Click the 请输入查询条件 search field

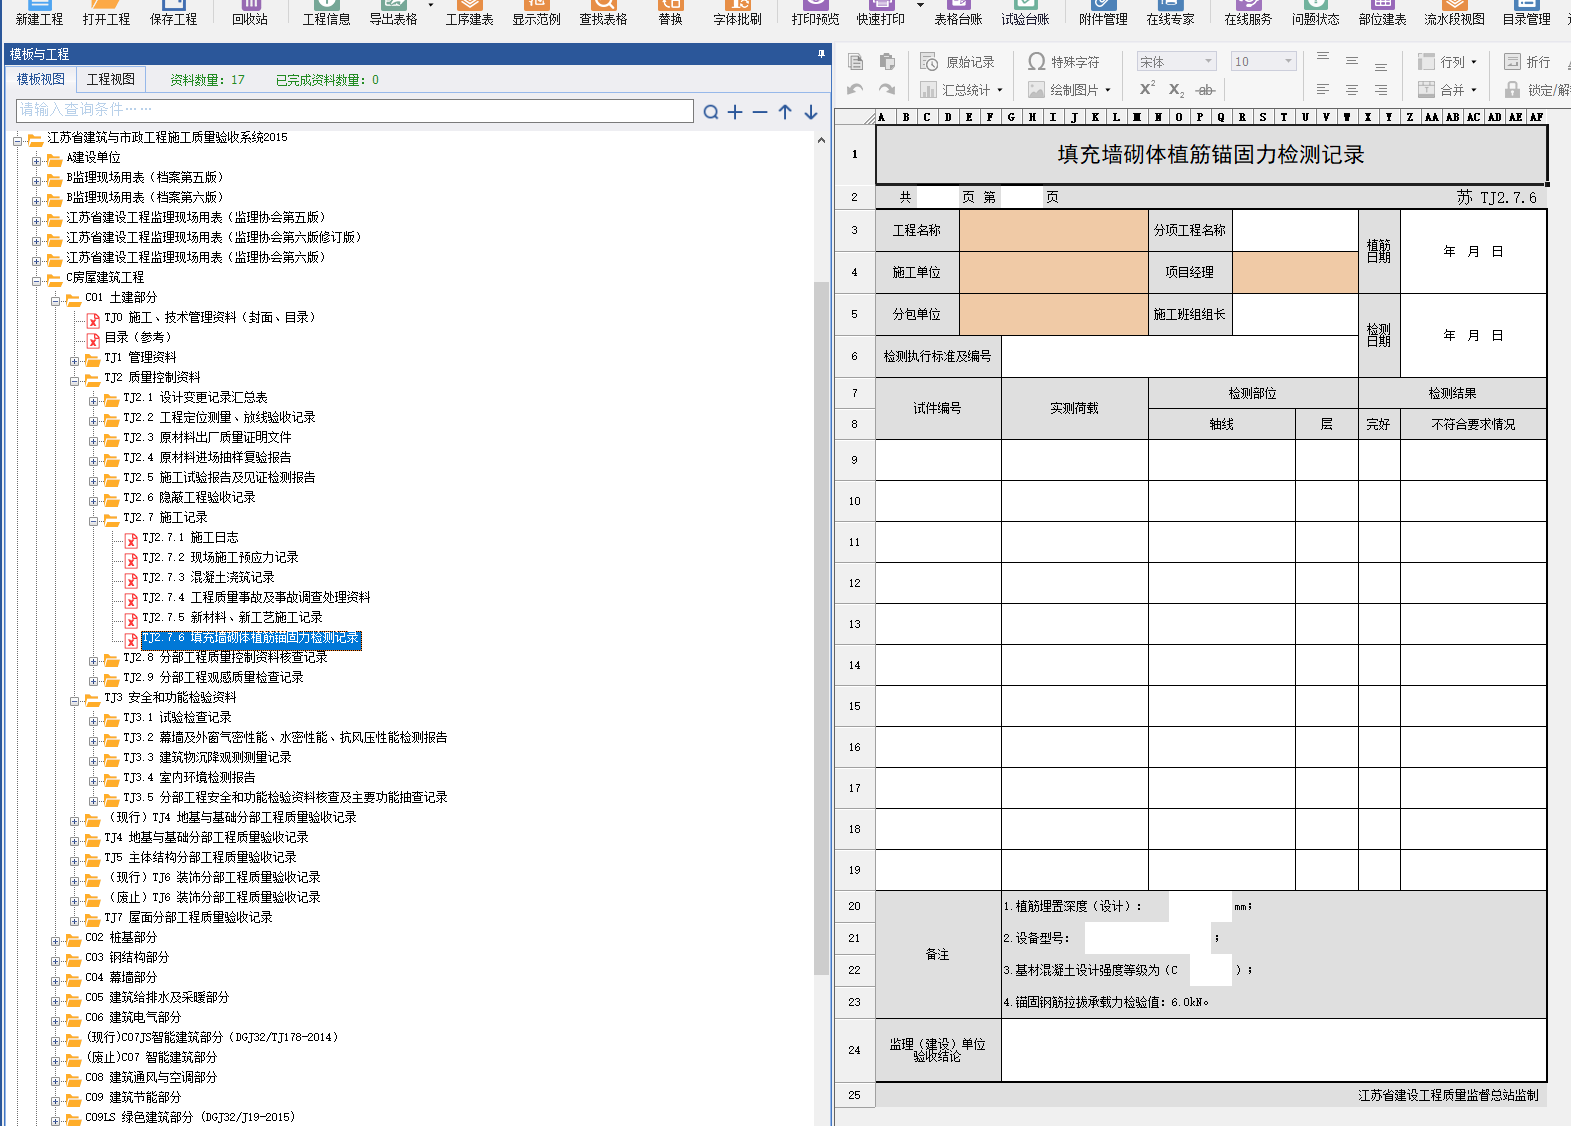click(x=355, y=110)
